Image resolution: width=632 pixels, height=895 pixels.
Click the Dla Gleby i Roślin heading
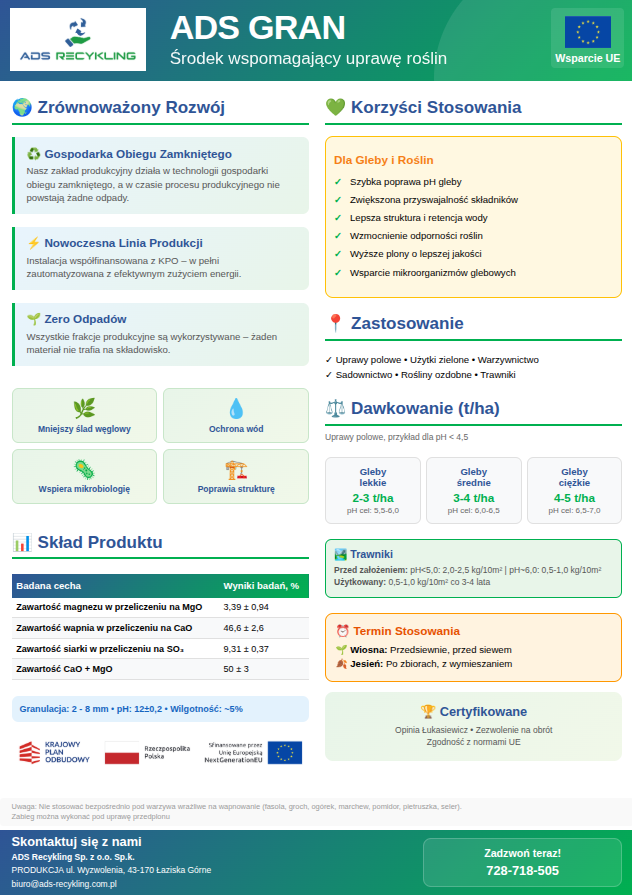(x=384, y=160)
